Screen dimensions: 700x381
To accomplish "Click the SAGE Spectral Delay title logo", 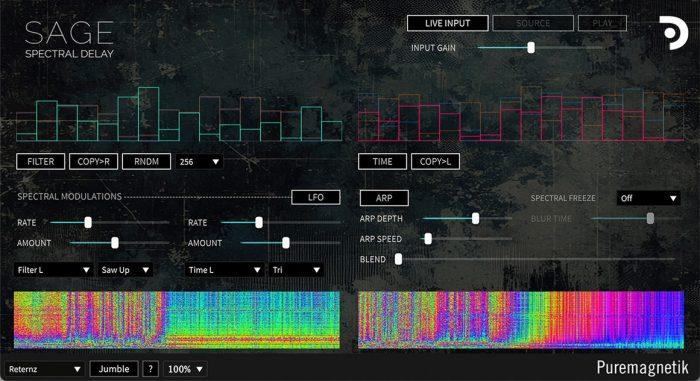I will tap(69, 39).
